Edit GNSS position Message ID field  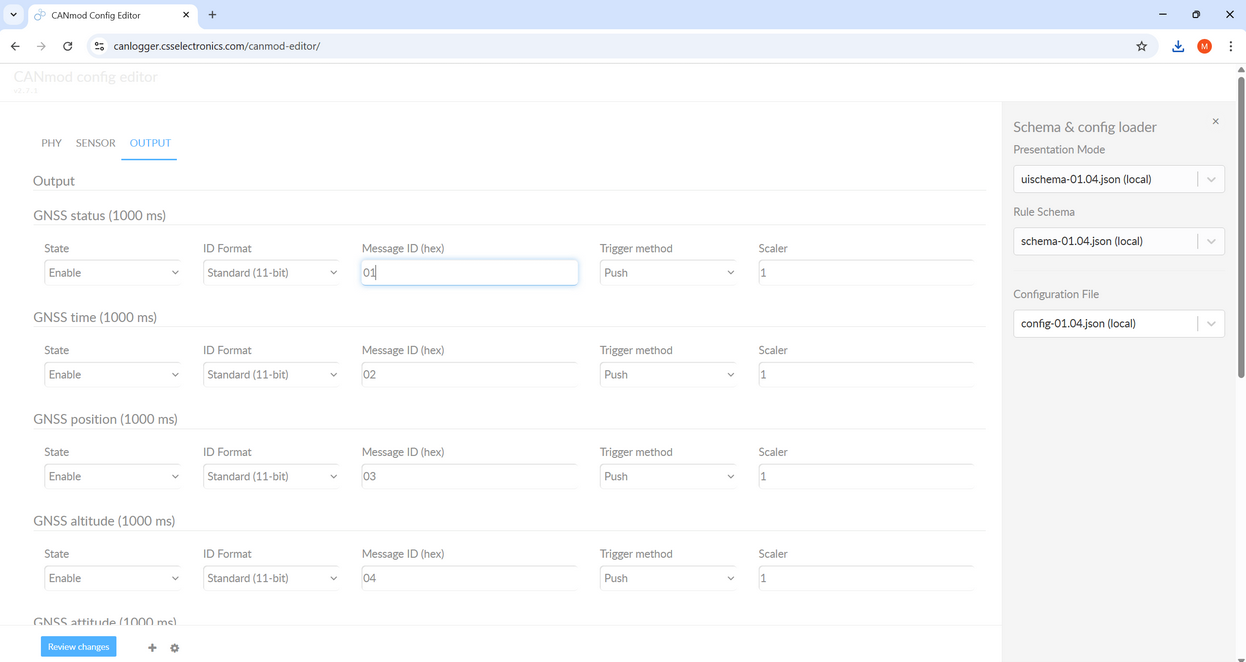[x=469, y=477]
